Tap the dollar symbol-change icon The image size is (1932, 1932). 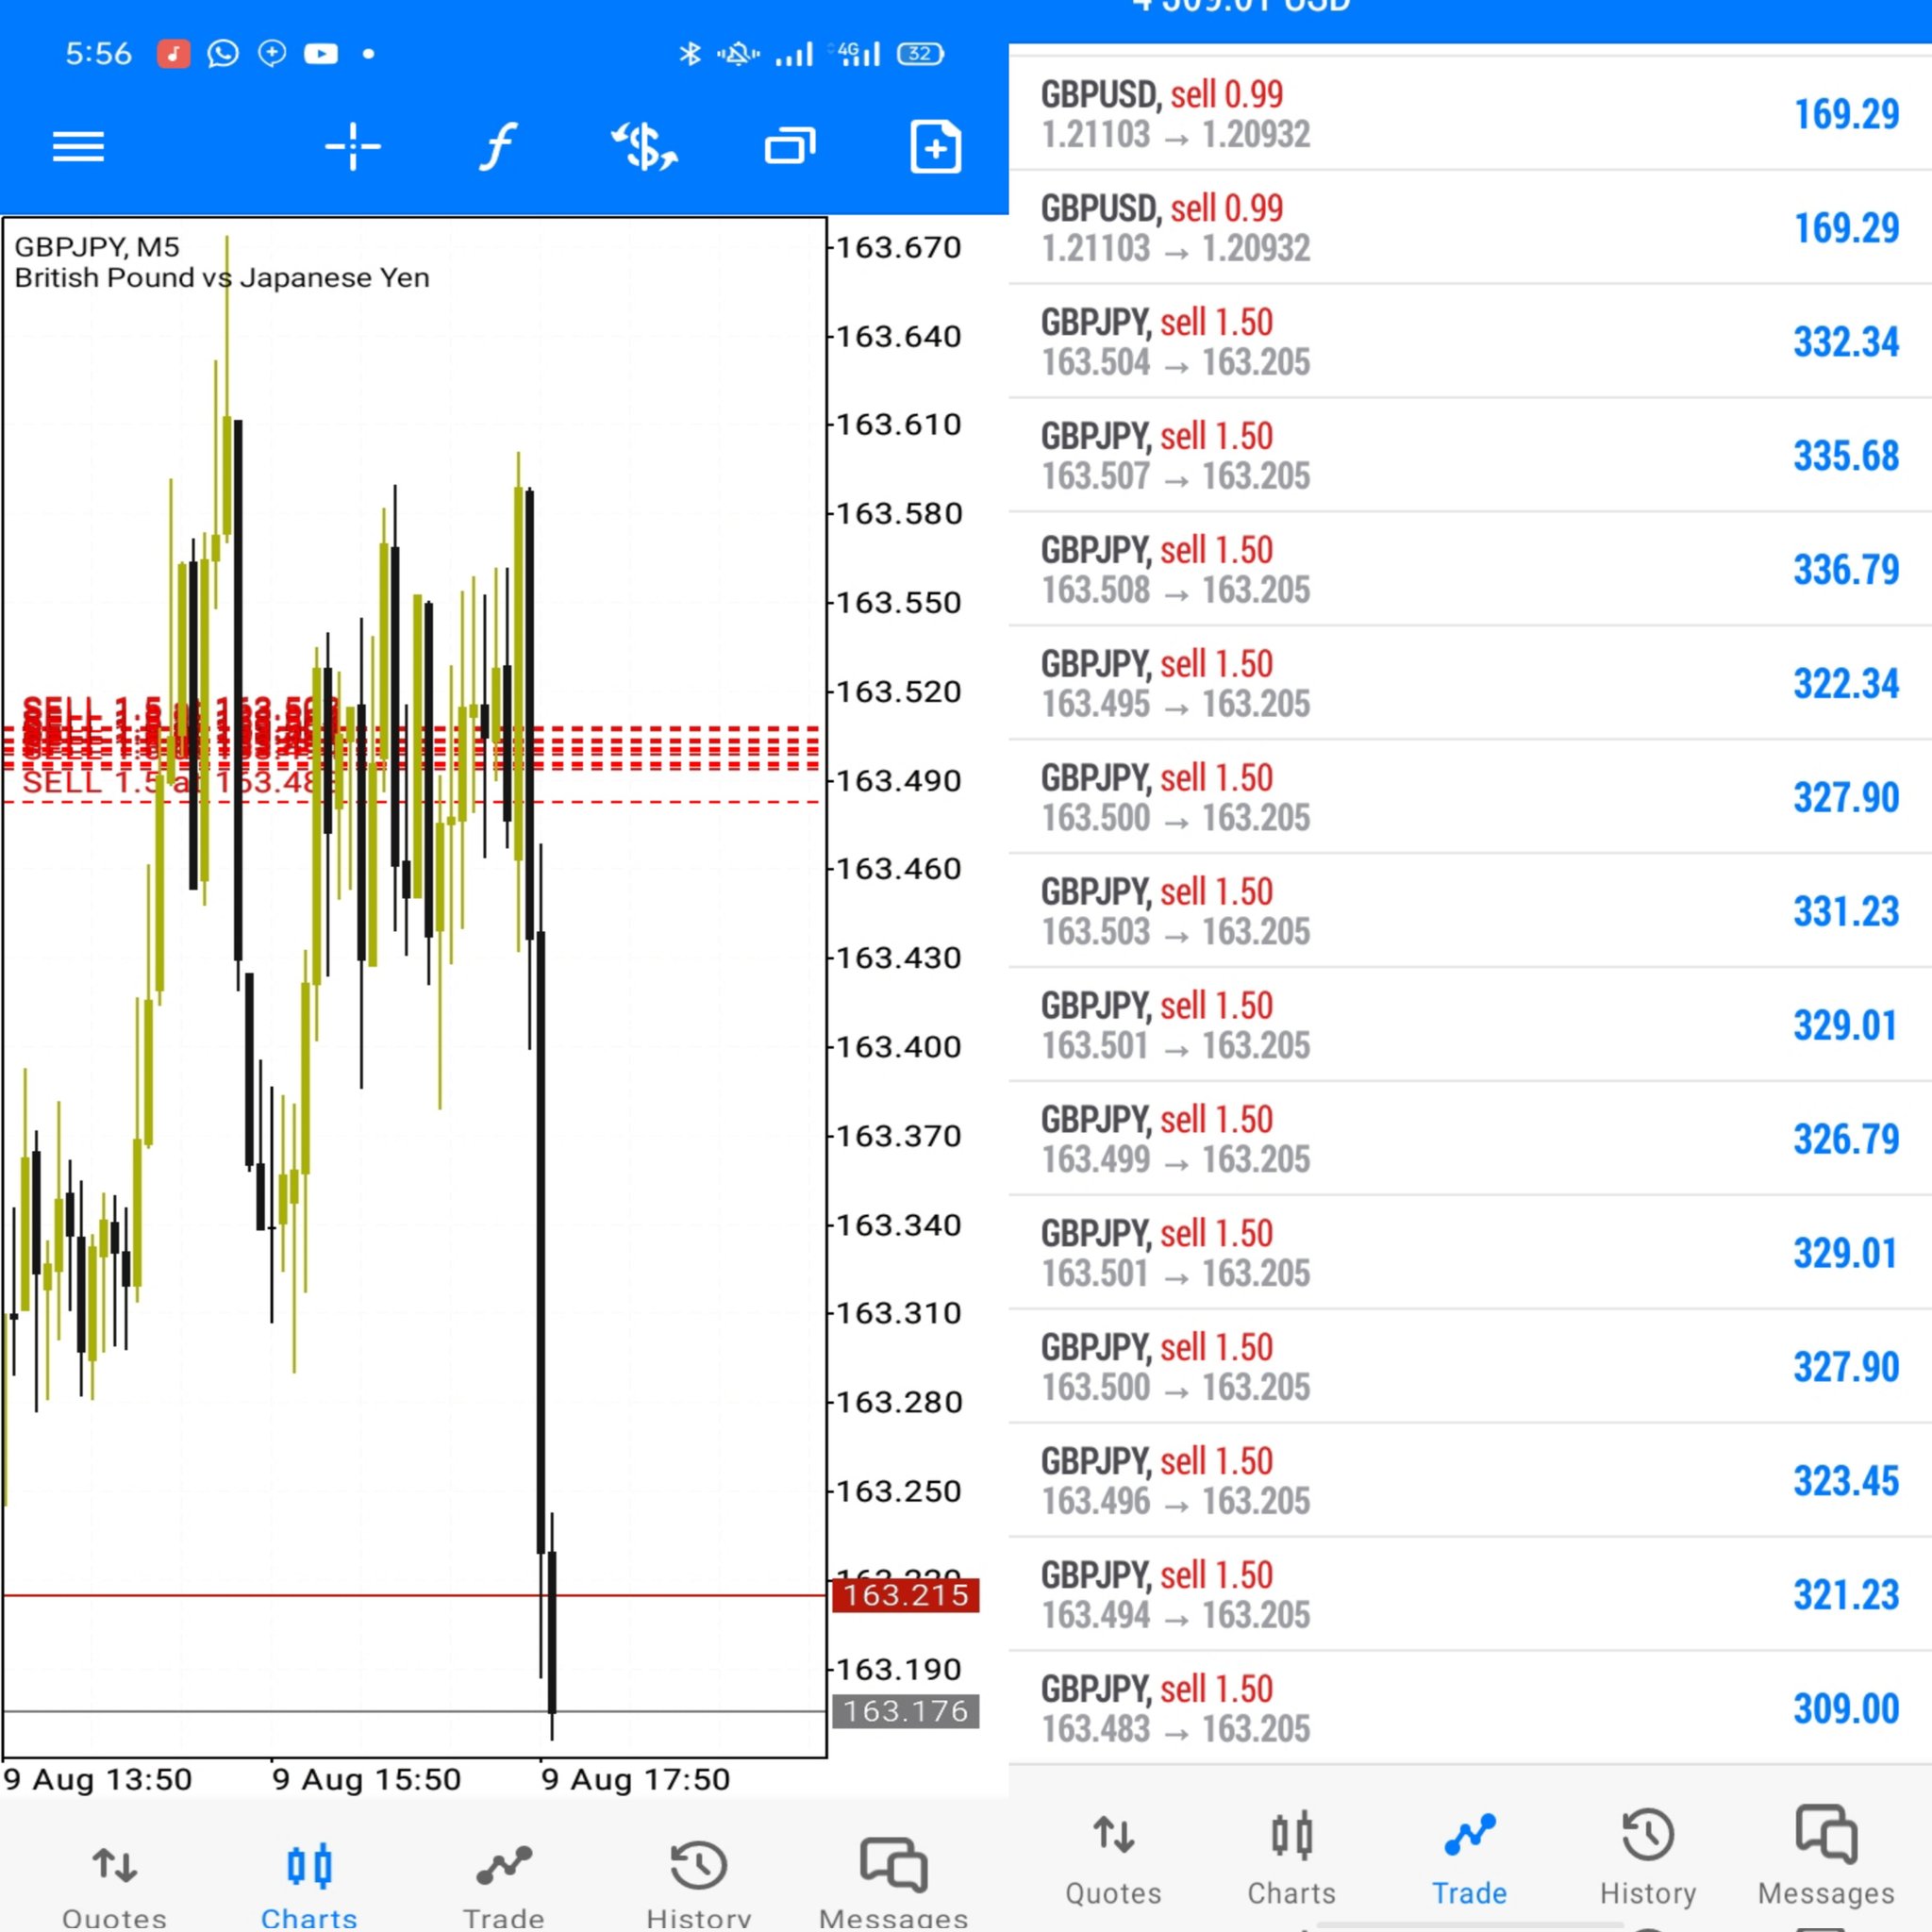point(644,147)
